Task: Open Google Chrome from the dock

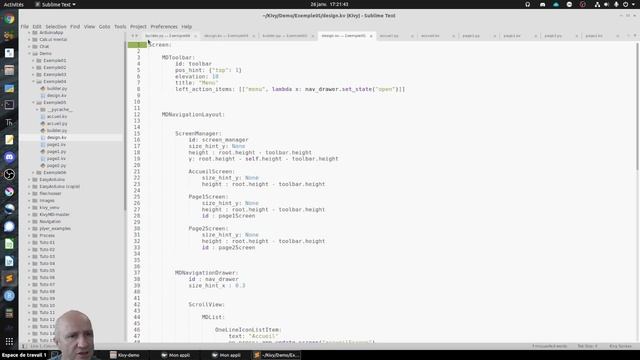Action: [x=9, y=19]
